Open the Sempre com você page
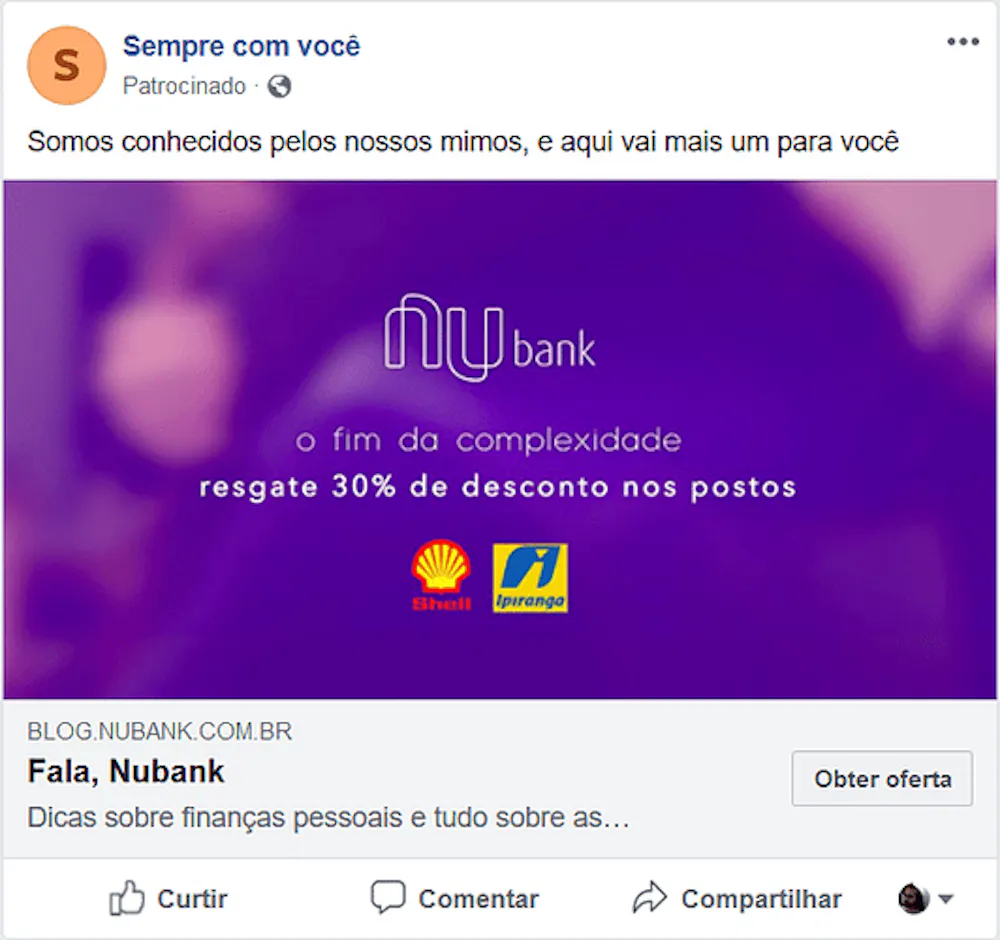 tap(242, 46)
